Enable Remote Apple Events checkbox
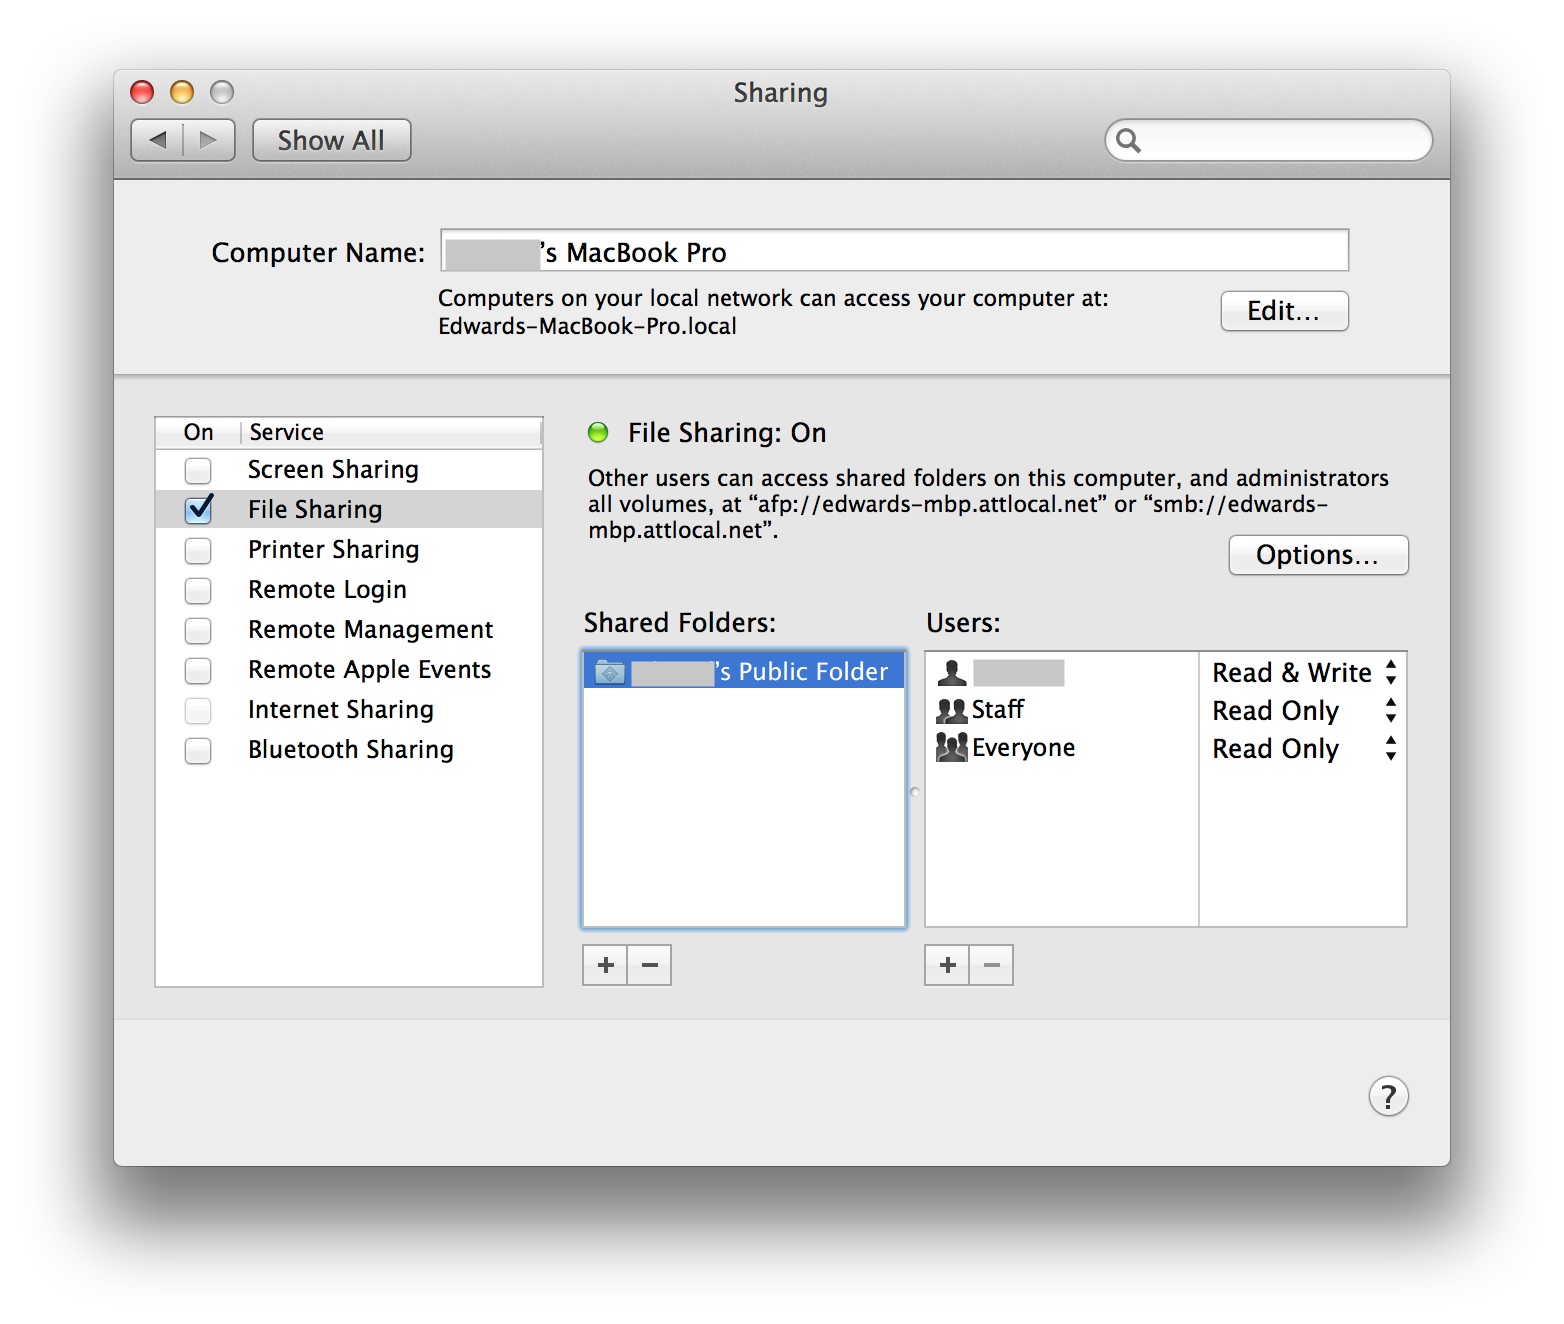Viewport: 1564px width, 1324px height. coord(198,670)
